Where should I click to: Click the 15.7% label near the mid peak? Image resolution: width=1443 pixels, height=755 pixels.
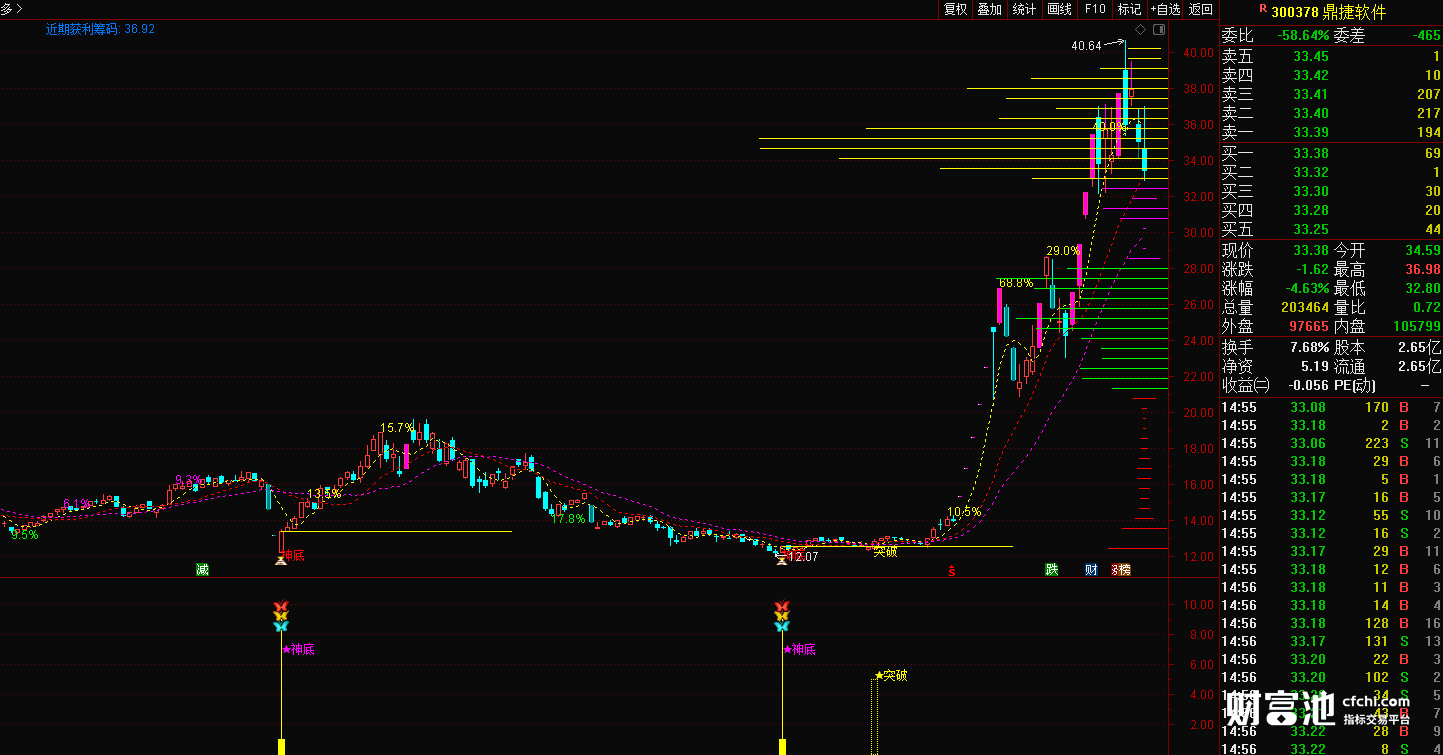click(x=396, y=428)
